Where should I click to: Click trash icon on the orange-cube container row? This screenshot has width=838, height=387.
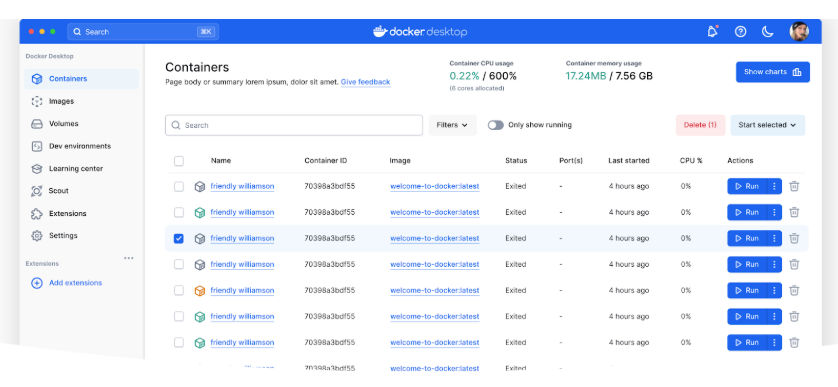[x=794, y=291]
